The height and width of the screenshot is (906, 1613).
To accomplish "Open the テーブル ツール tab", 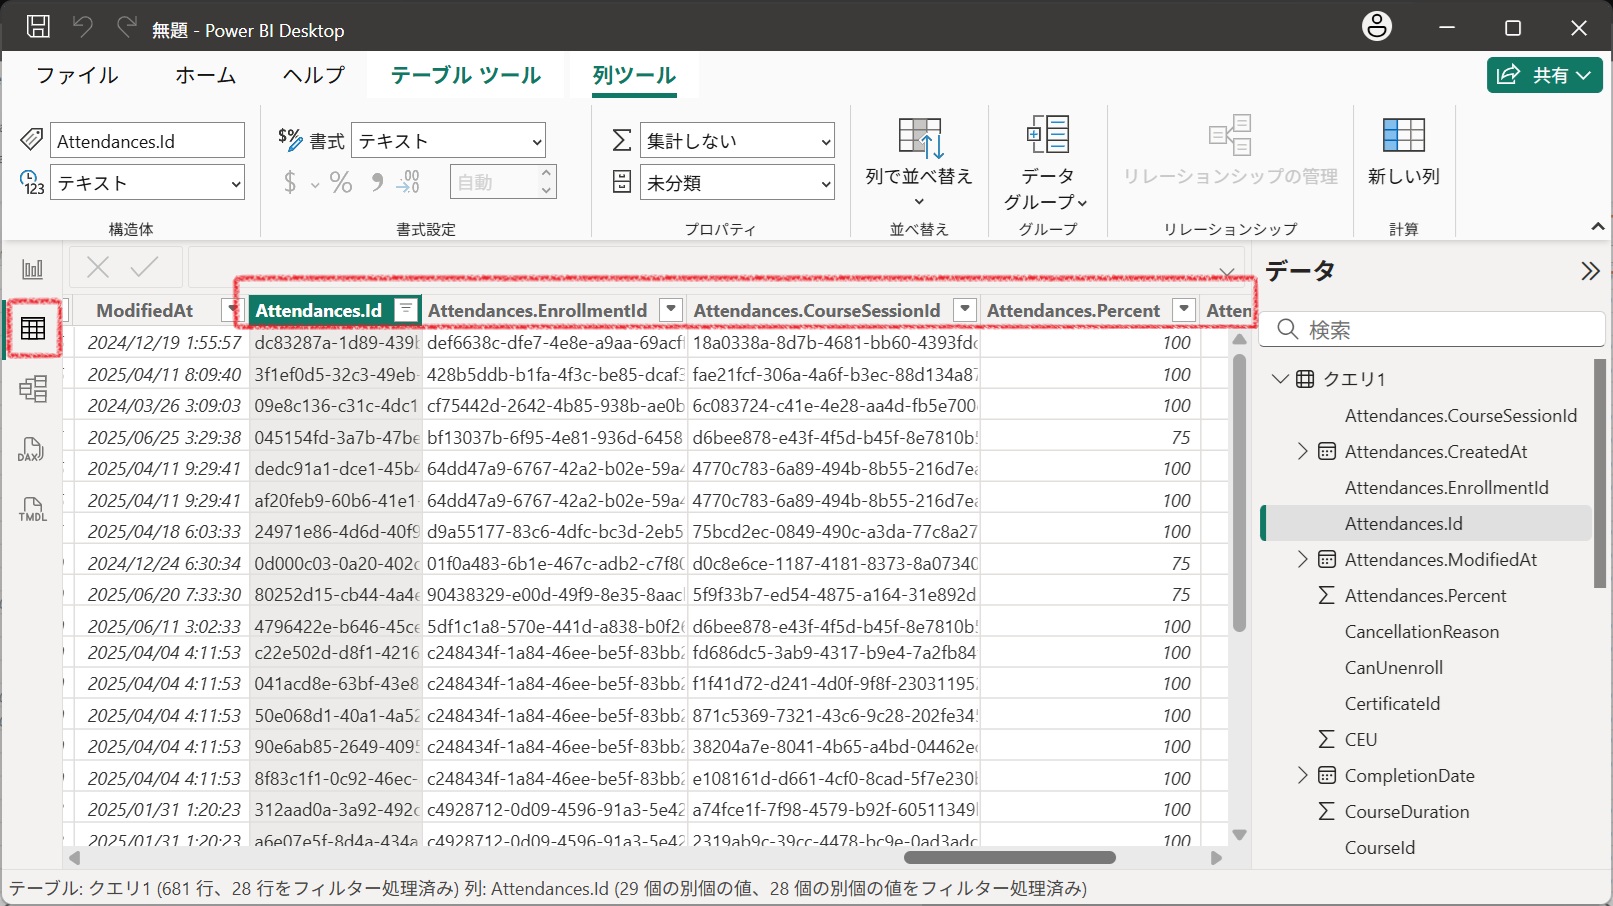I will [x=464, y=75].
